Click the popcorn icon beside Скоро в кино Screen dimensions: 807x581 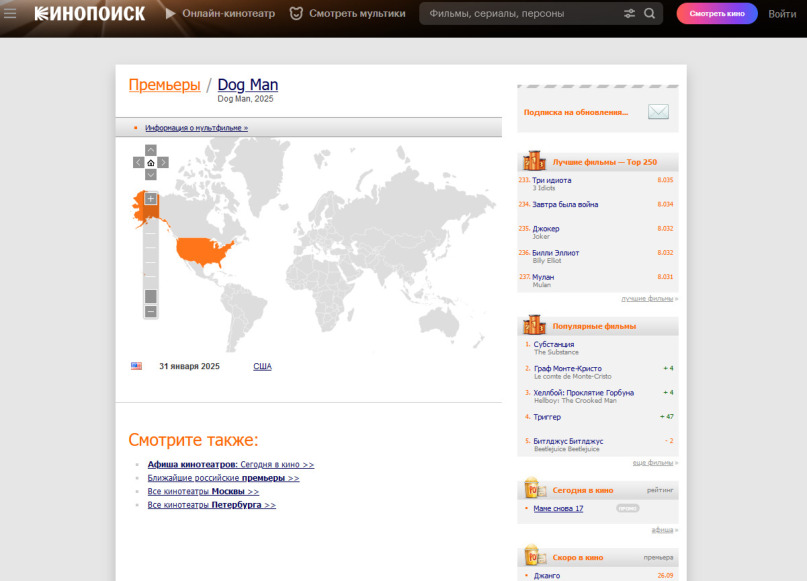pyautogui.click(x=535, y=556)
